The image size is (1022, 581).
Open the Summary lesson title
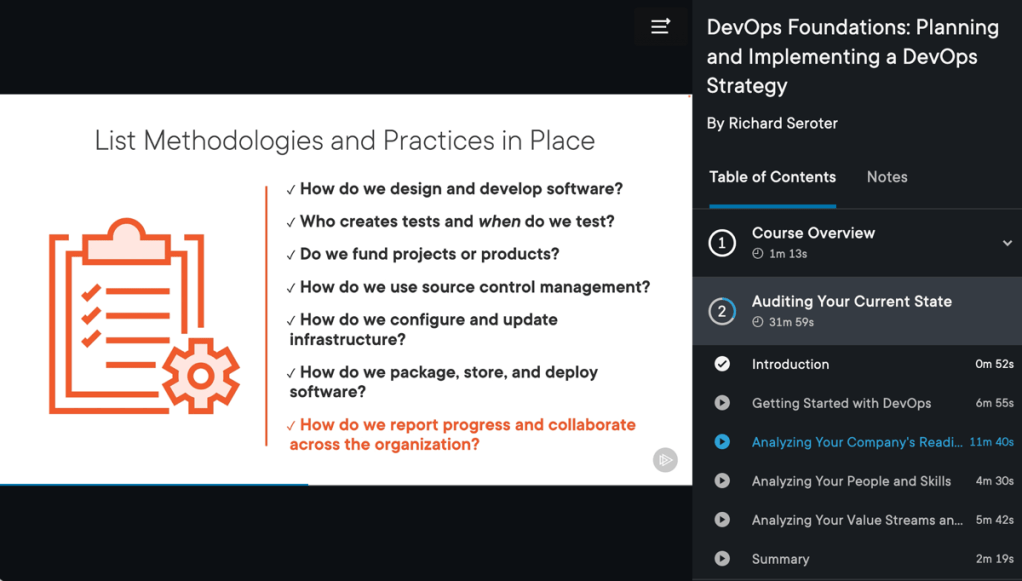(x=780, y=559)
